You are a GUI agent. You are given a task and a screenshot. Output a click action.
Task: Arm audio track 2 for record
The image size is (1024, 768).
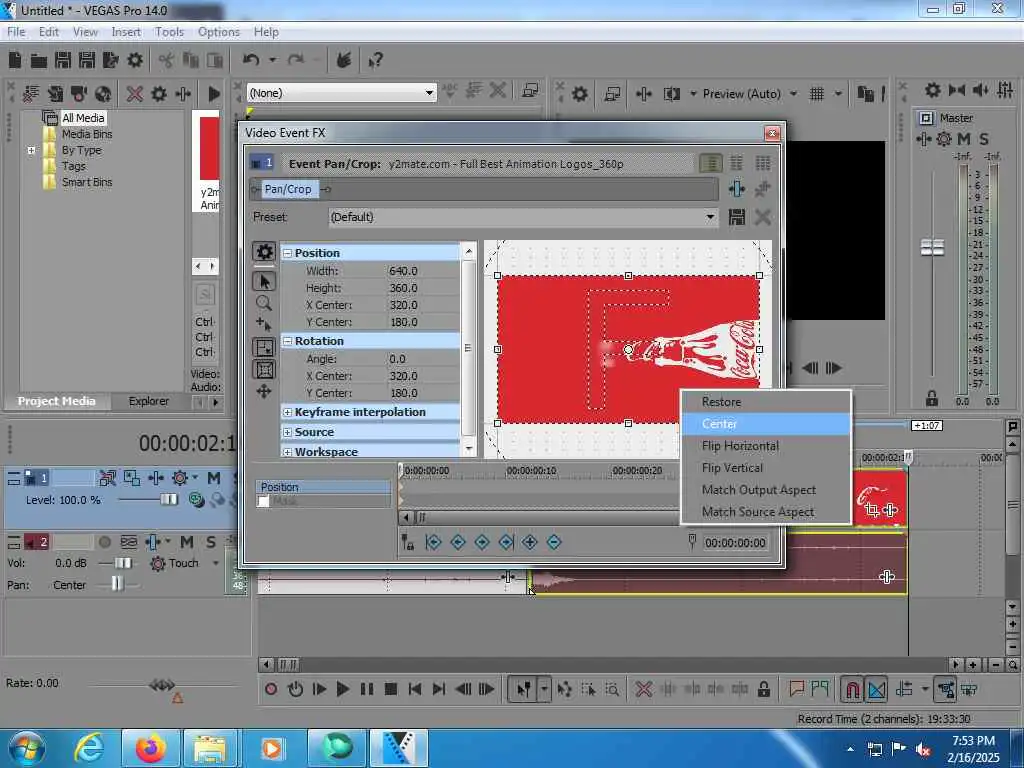(104, 542)
